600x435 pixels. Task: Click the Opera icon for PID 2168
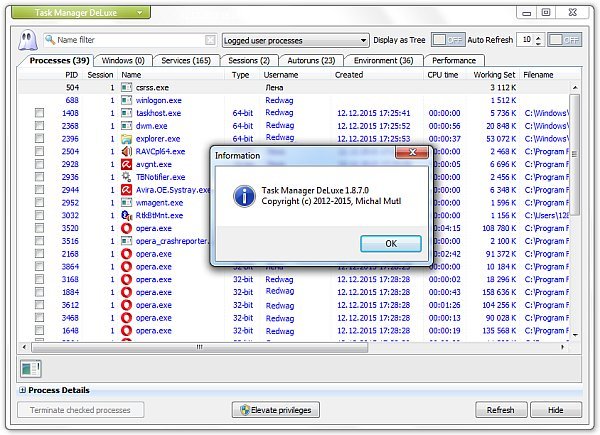tap(126, 254)
